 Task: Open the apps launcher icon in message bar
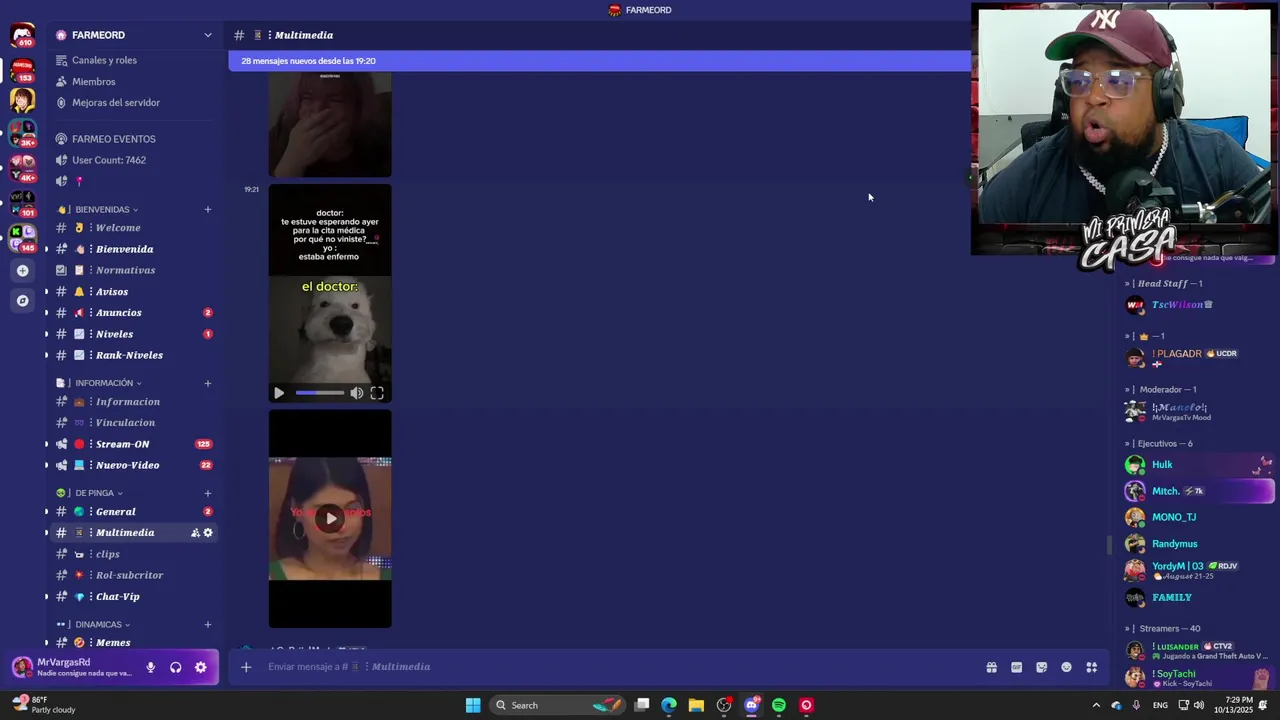1092,667
